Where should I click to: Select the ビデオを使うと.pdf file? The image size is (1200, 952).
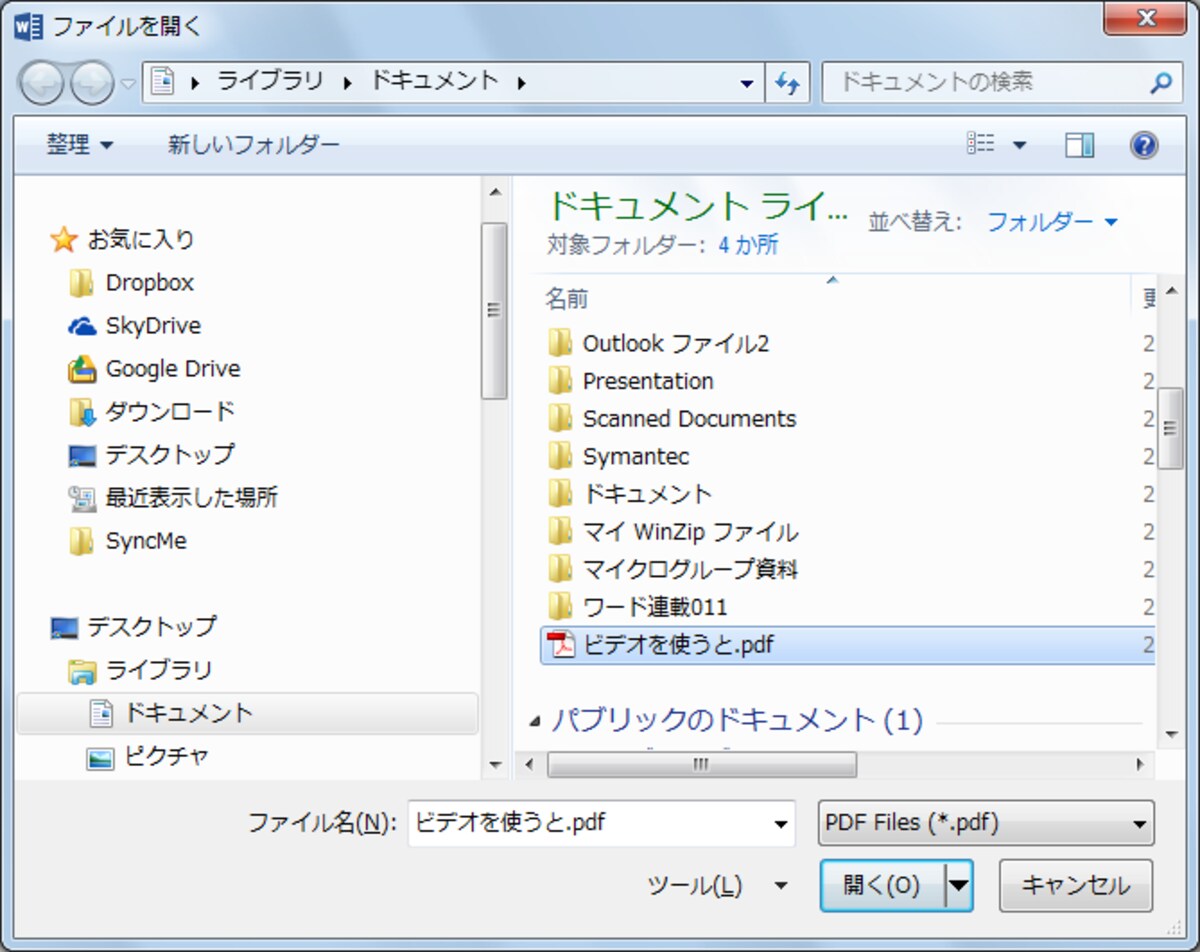pyautogui.click(x=847, y=645)
